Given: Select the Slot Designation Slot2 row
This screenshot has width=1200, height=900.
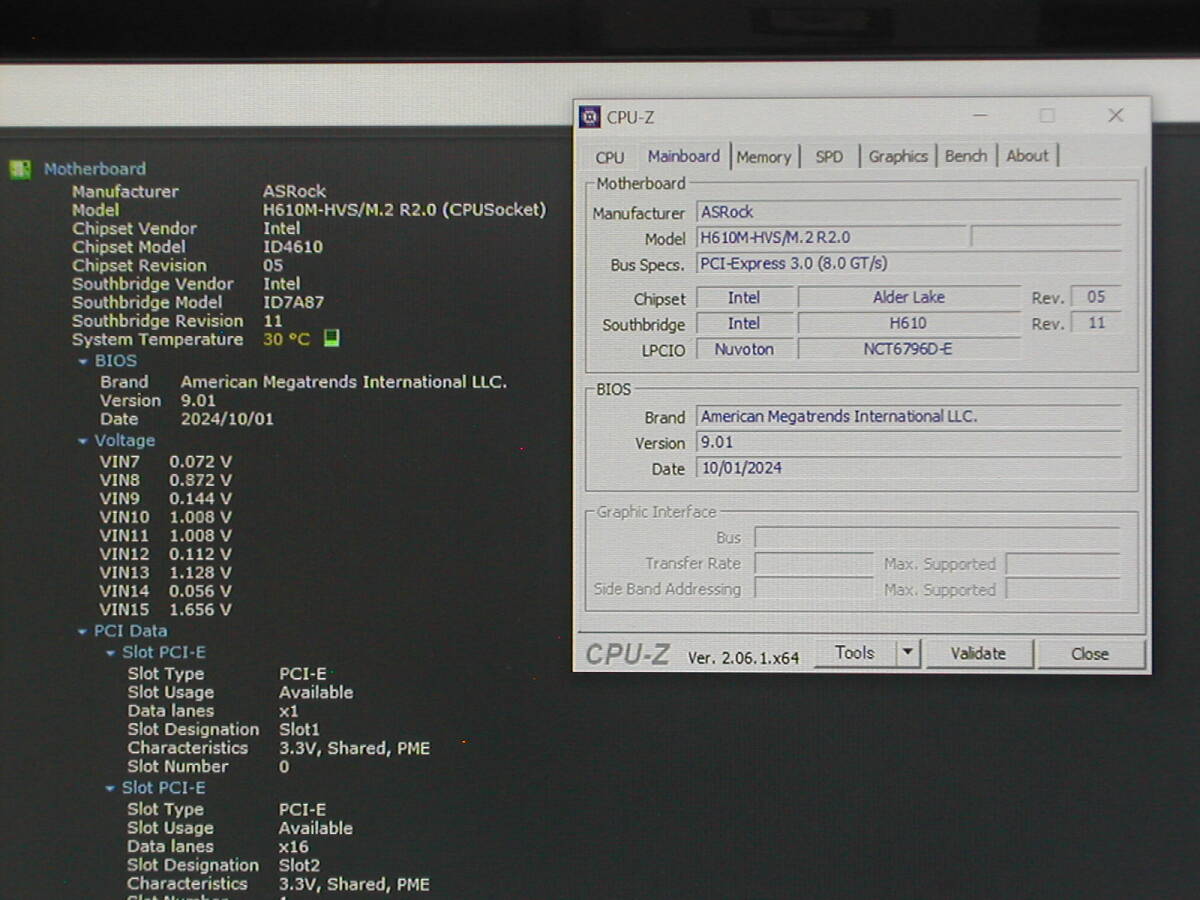Looking at the screenshot, I should click(x=224, y=865).
